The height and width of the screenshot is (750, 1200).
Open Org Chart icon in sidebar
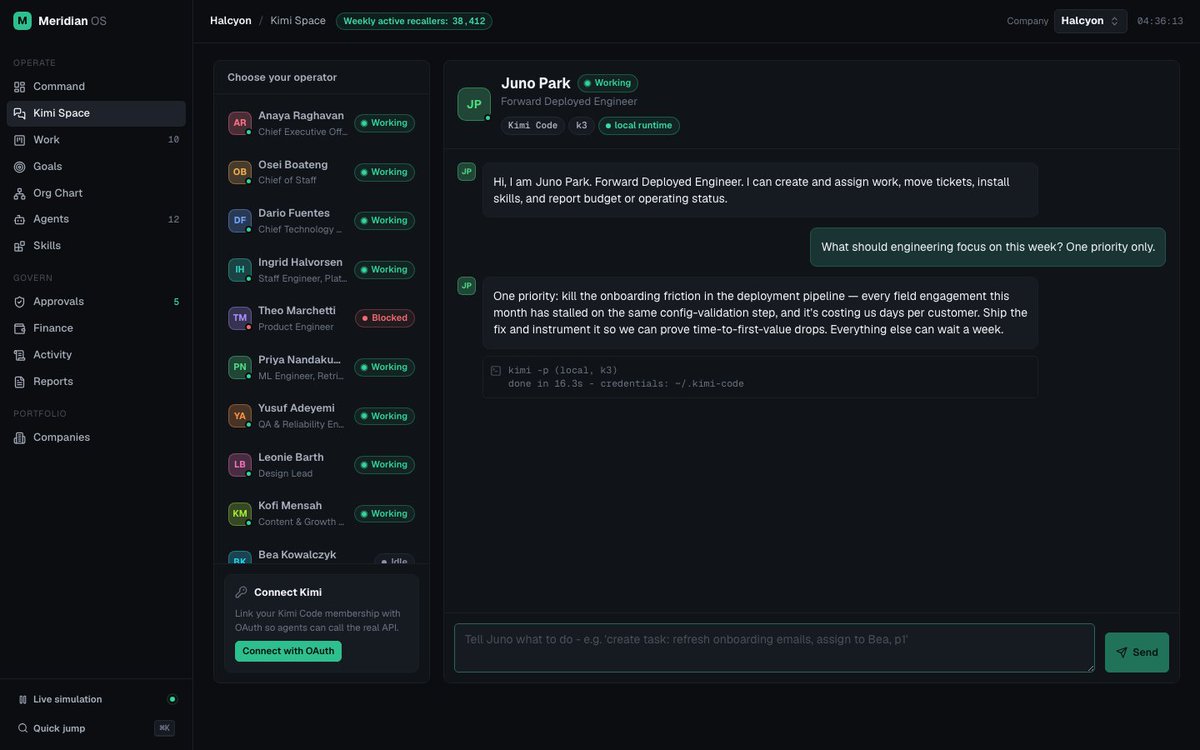(20, 193)
